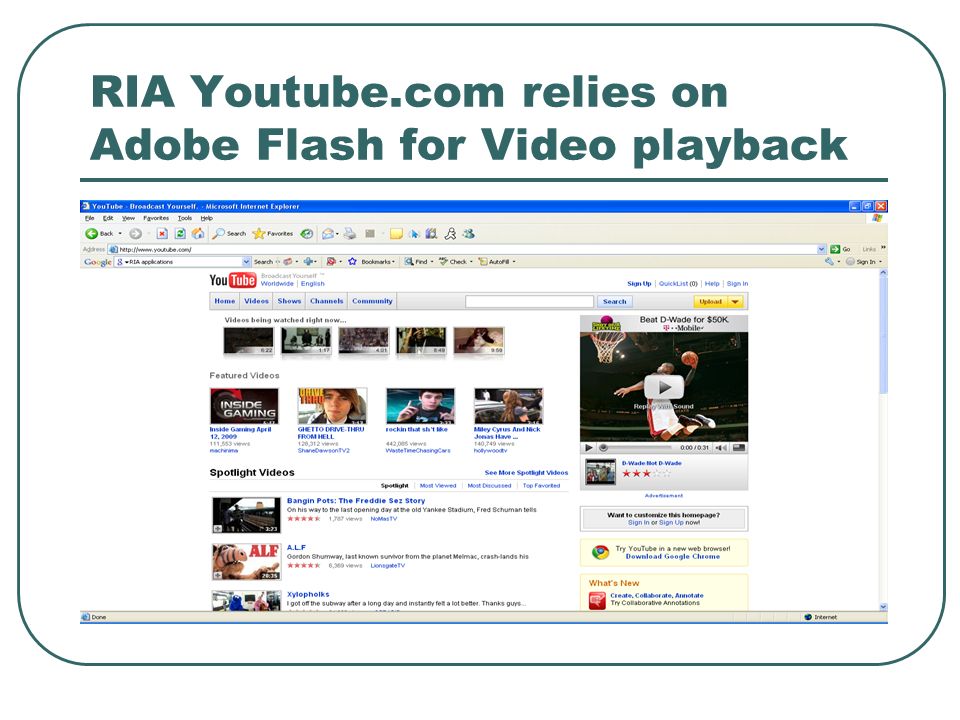This screenshot has width=960, height=720.
Task: Click the Research books icon
Action: click(x=432, y=233)
